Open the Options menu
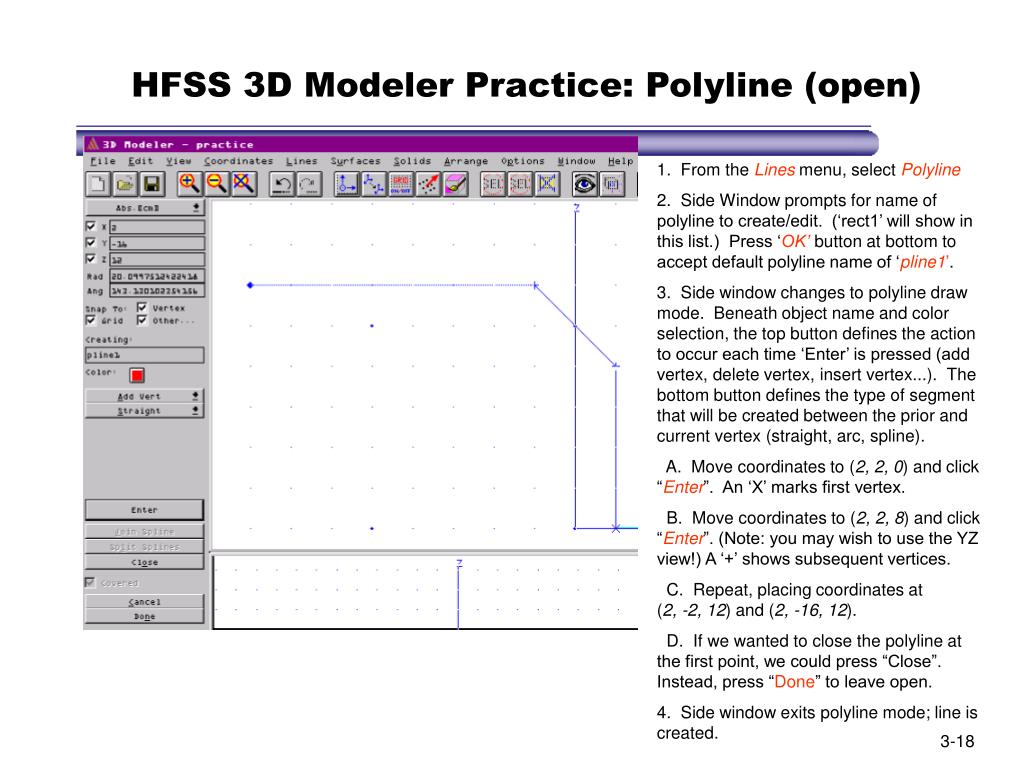Viewport: 1024px width, 768px height. [x=522, y=161]
